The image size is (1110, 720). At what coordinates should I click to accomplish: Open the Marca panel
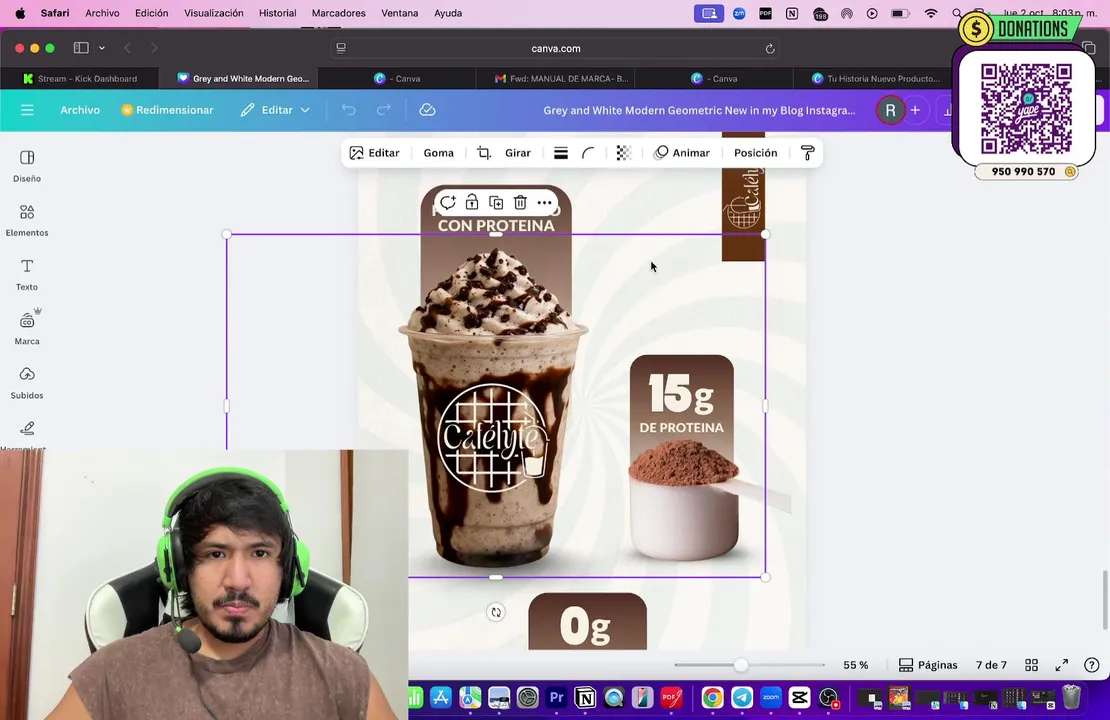tap(27, 328)
